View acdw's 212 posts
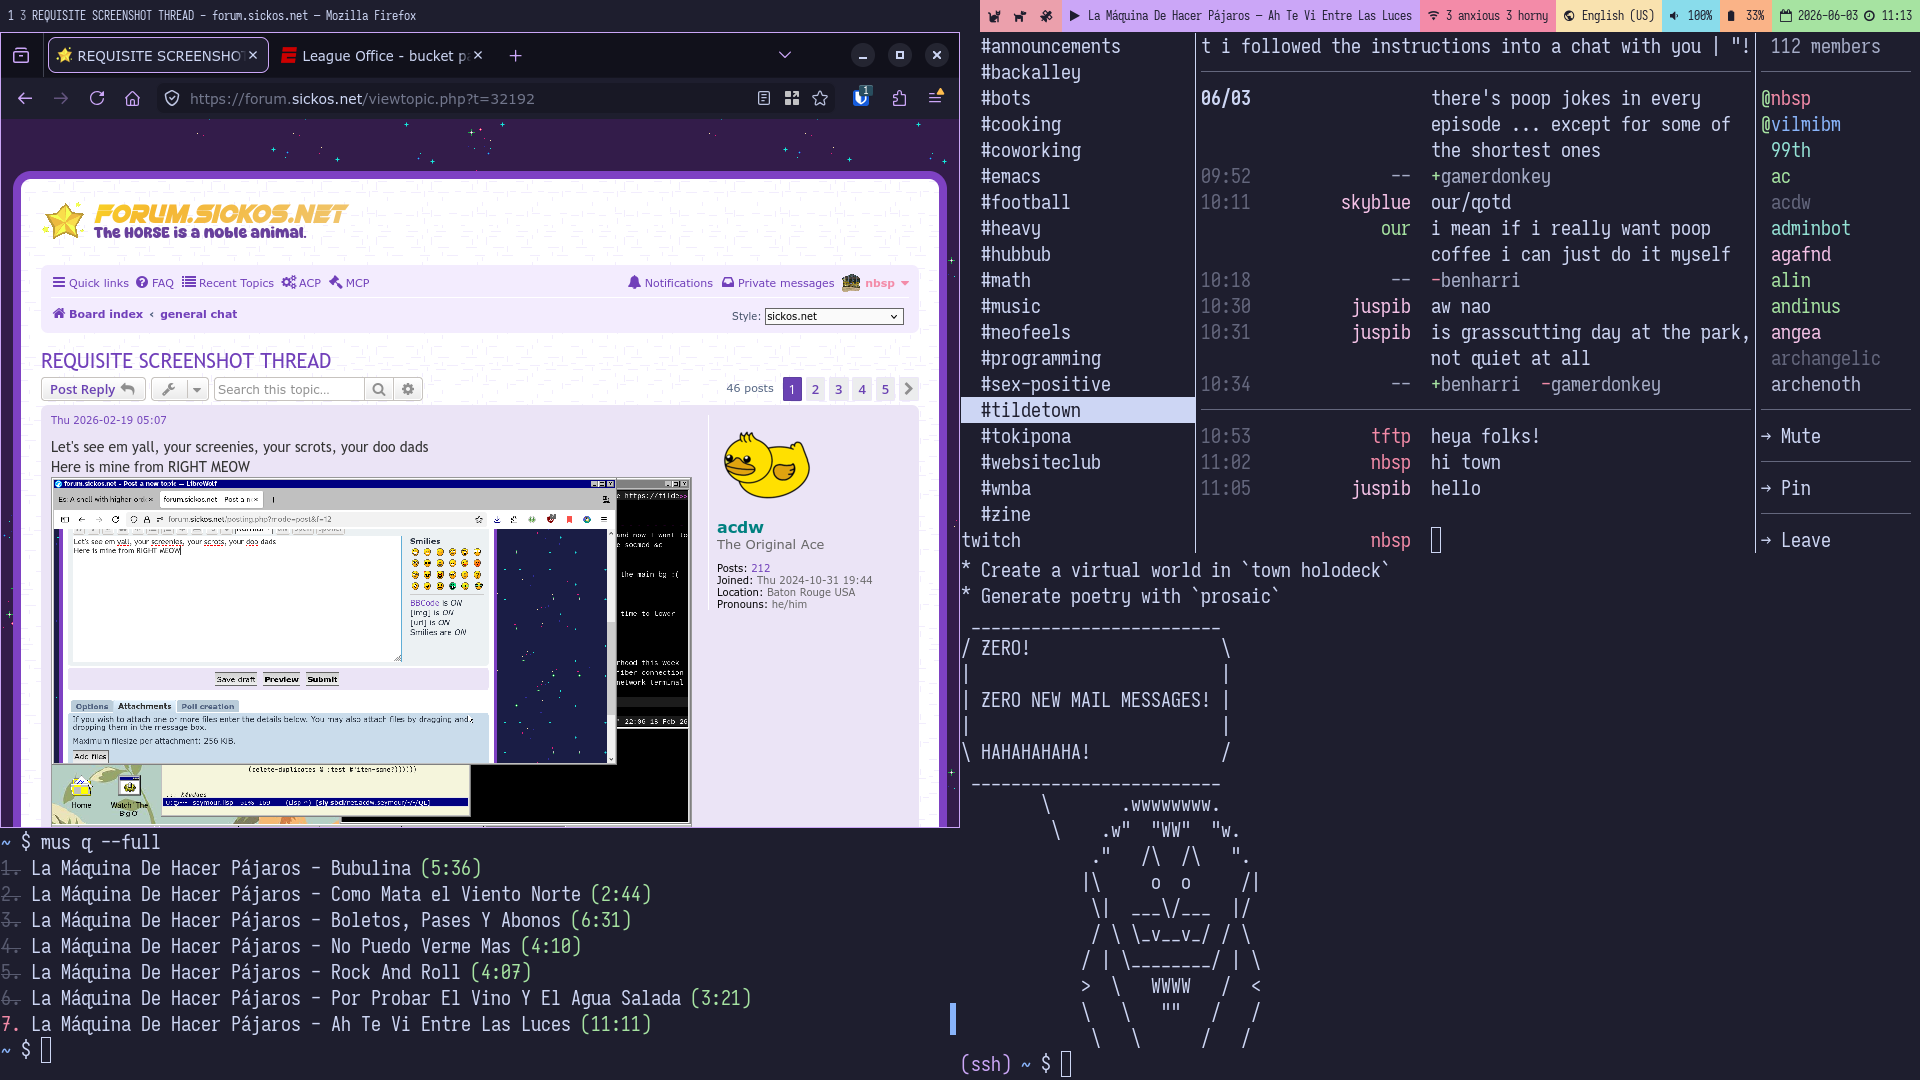The height and width of the screenshot is (1080, 1920). click(761, 568)
